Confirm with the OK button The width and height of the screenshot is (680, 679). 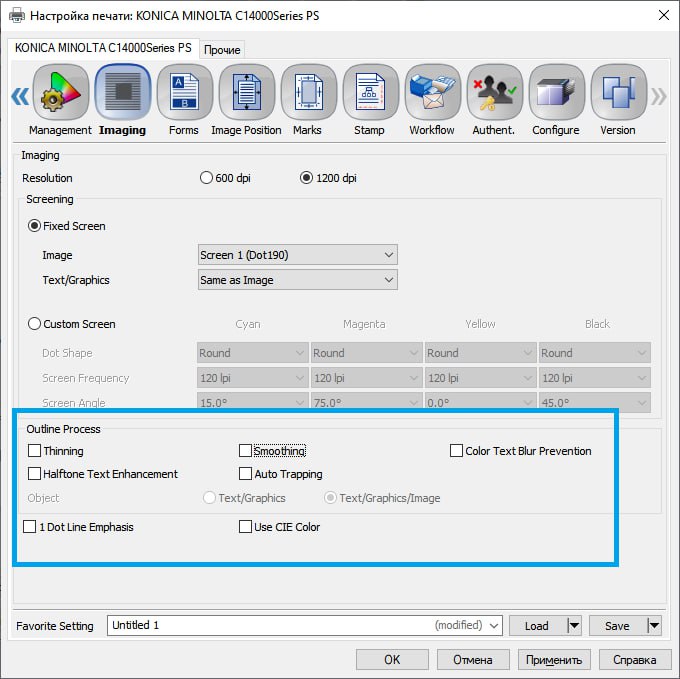tap(392, 659)
